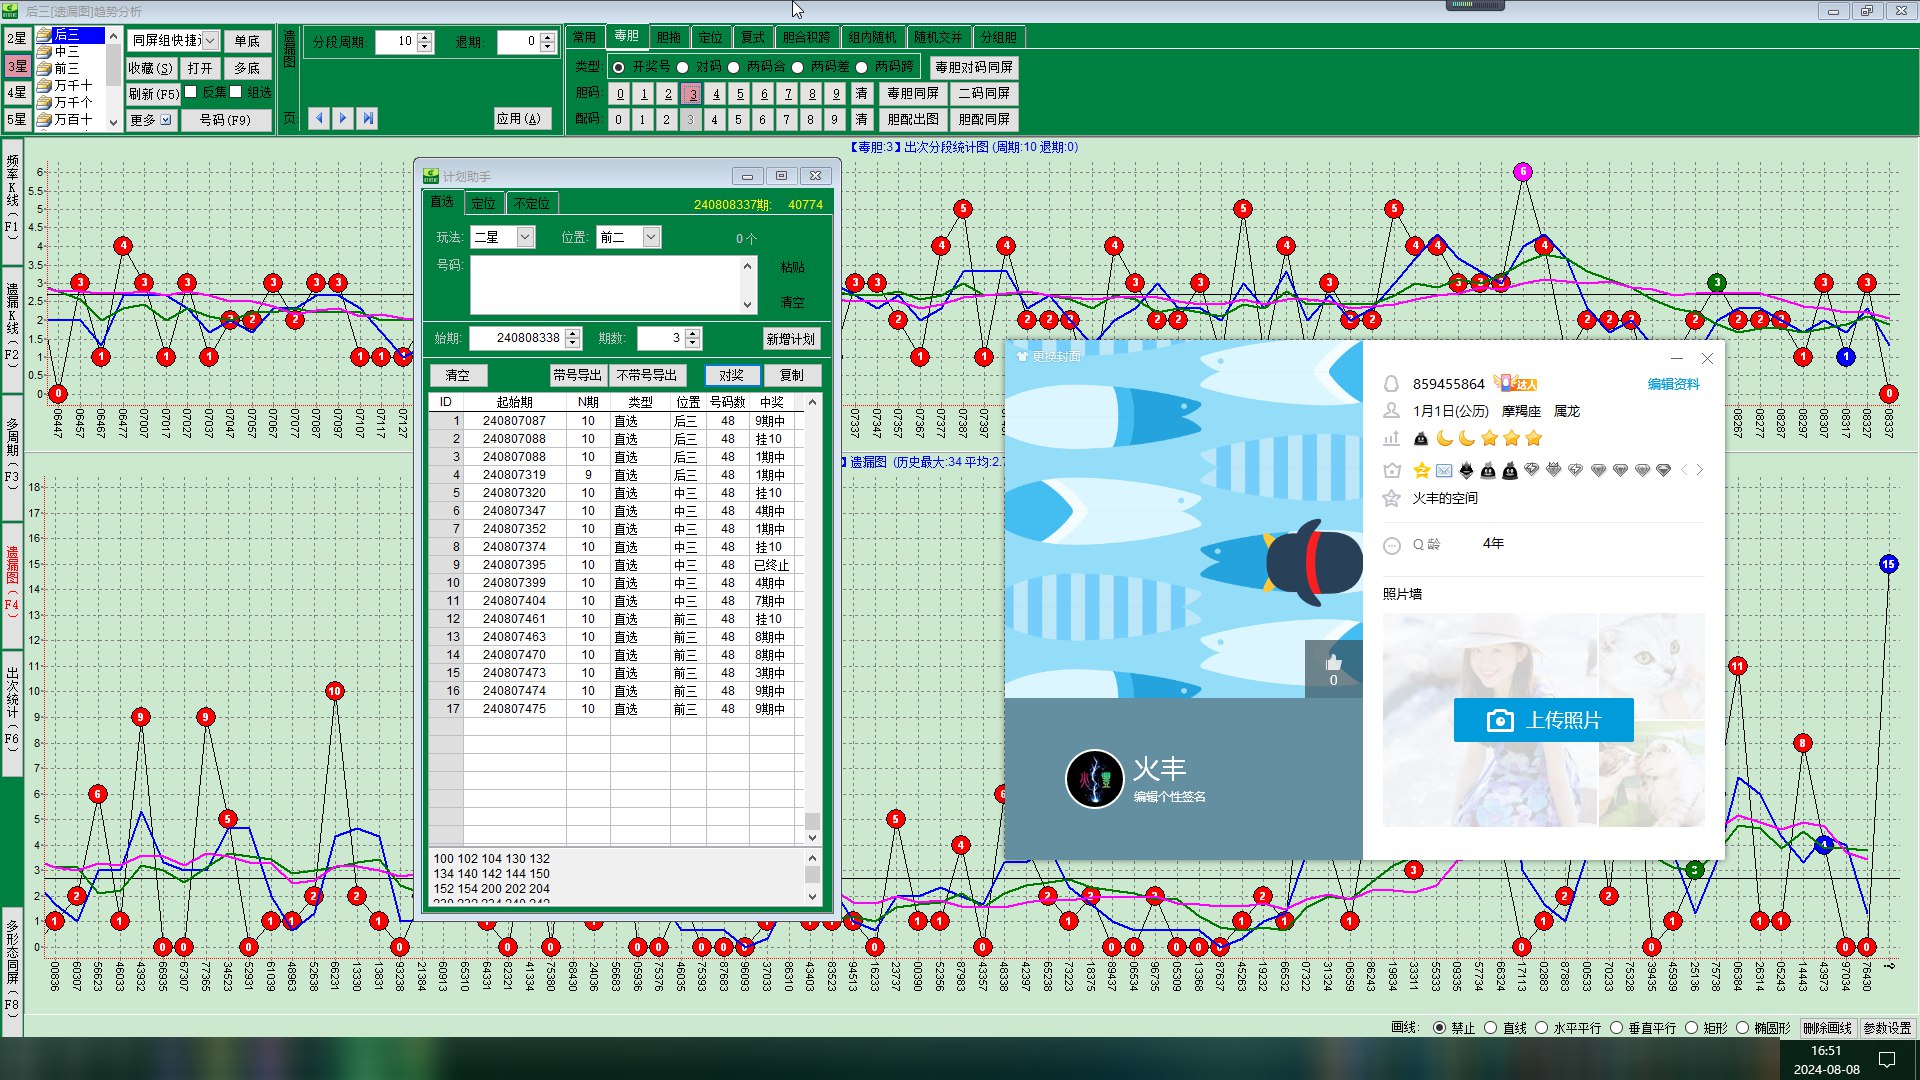Click the 计划助手 window title icon
Image resolution: width=1920 pixels, height=1080 pixels.
pos(431,176)
